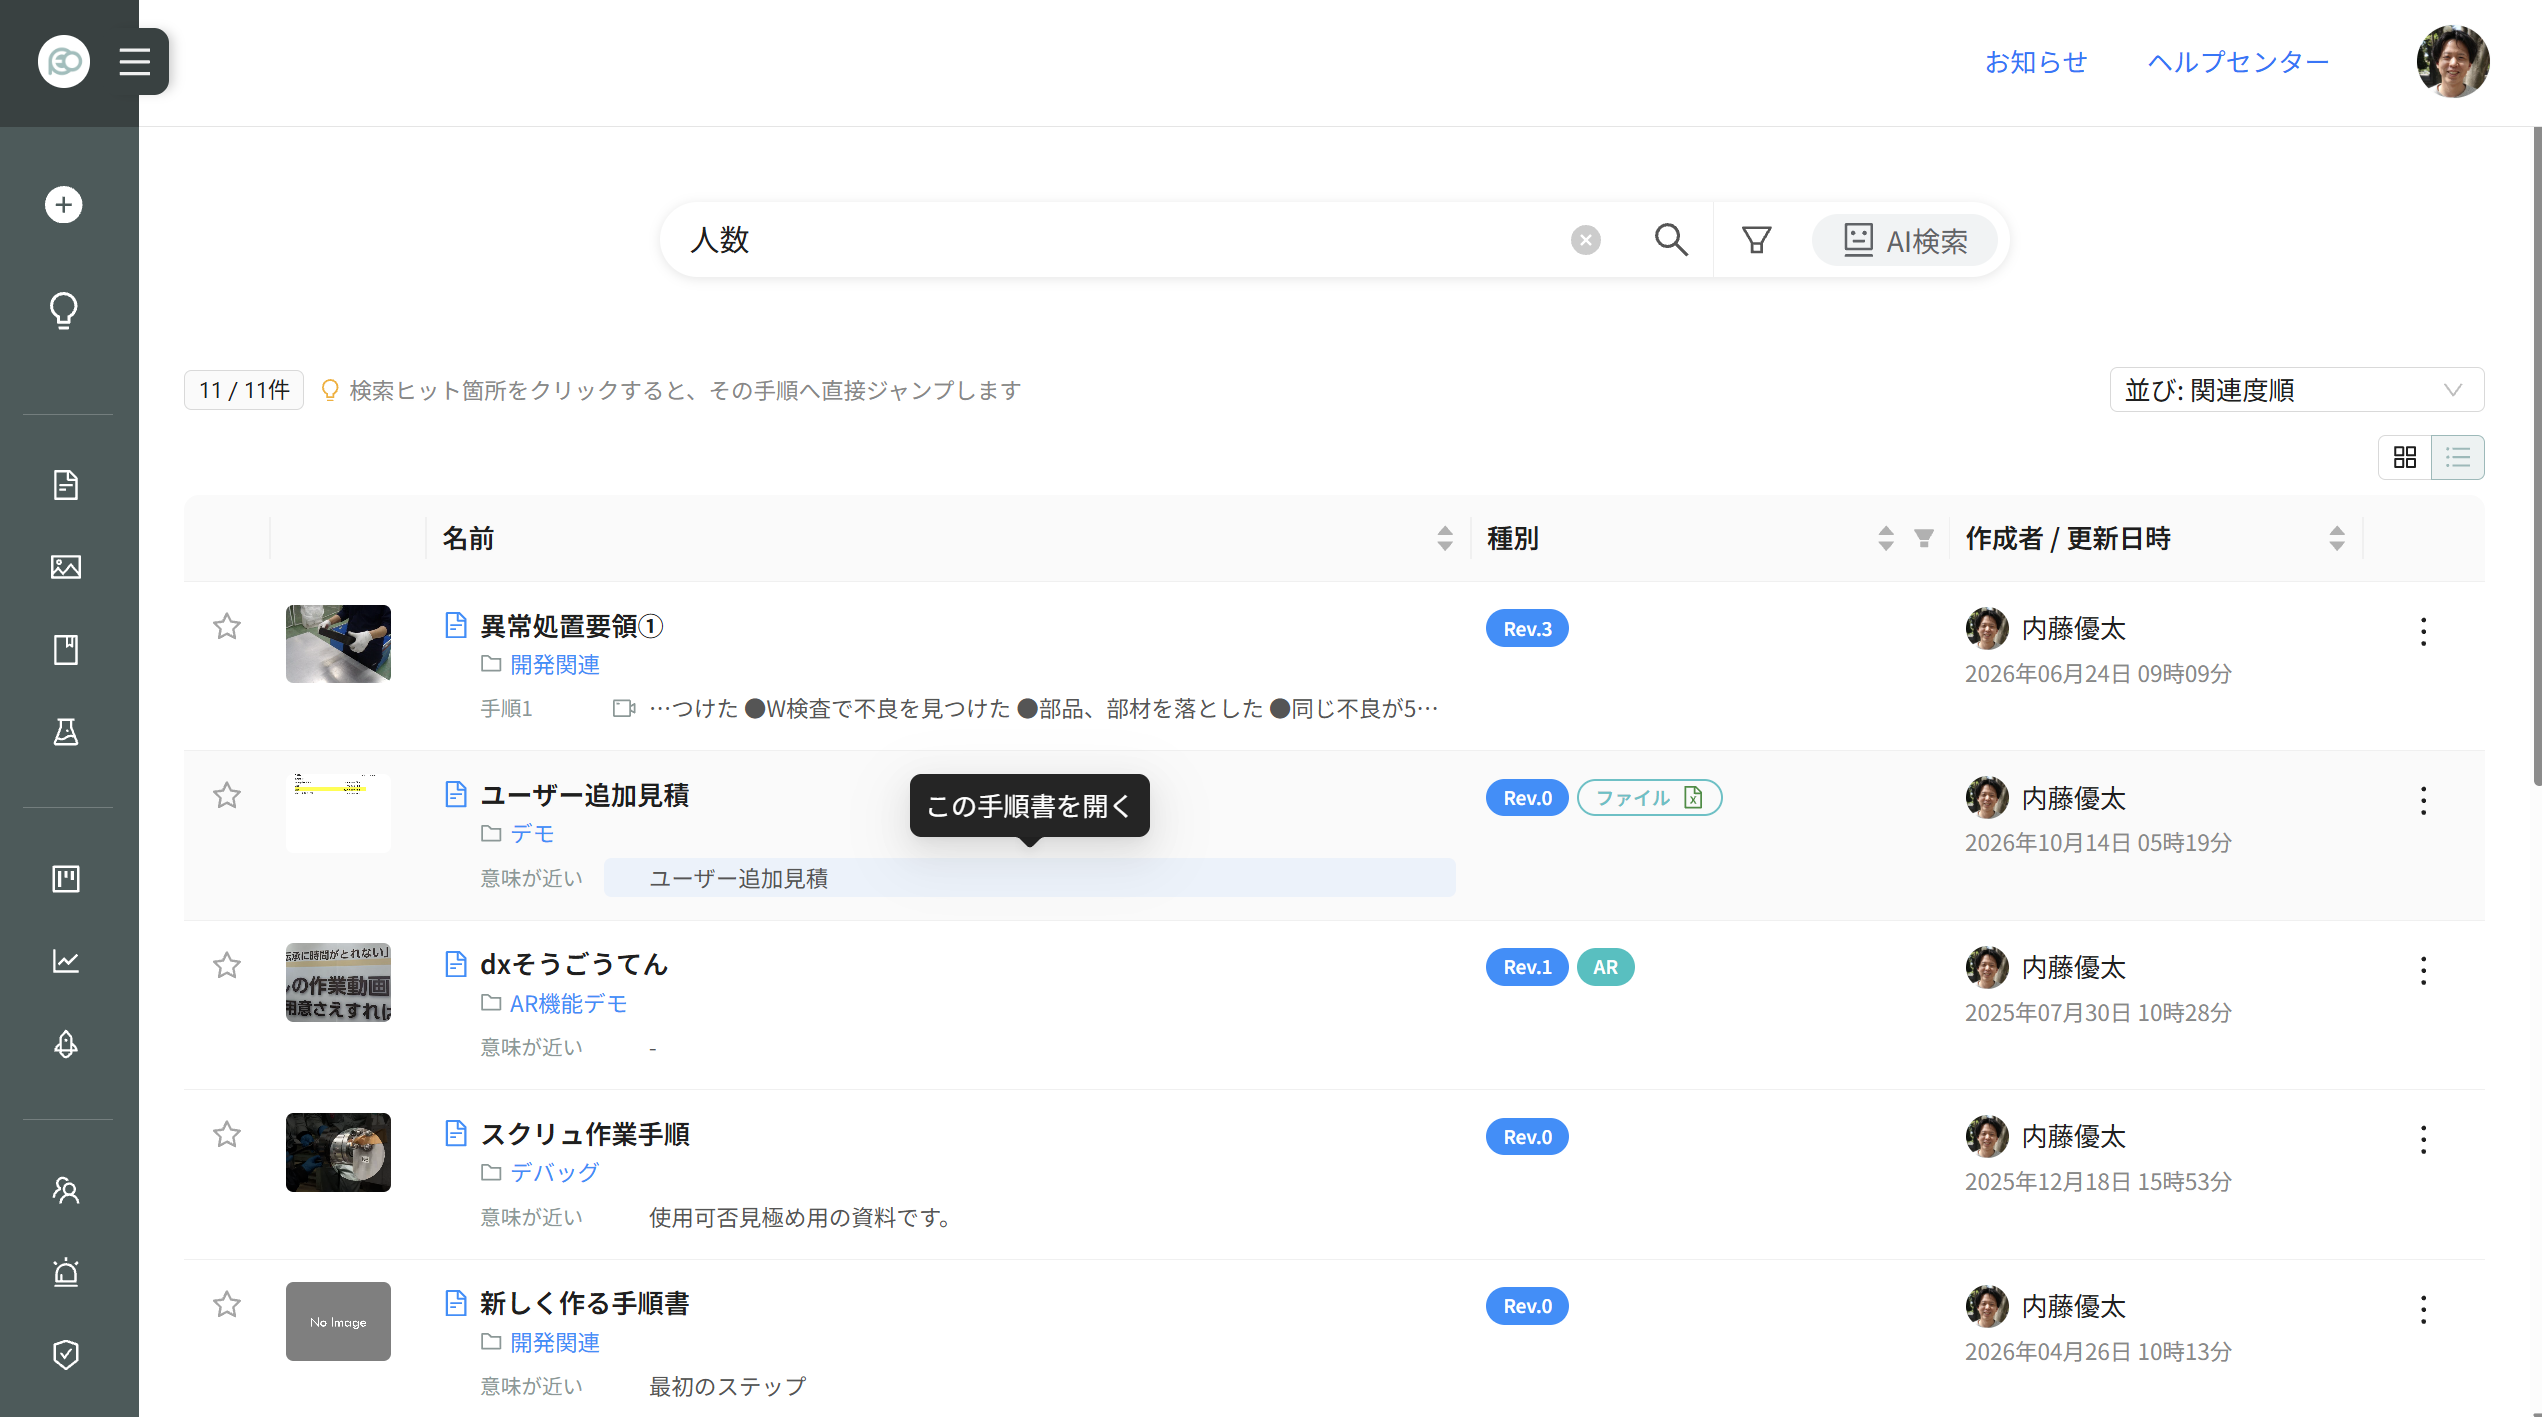
Task: Sort by 作成者 / 更新日時 column arrows
Action: click(x=2337, y=538)
